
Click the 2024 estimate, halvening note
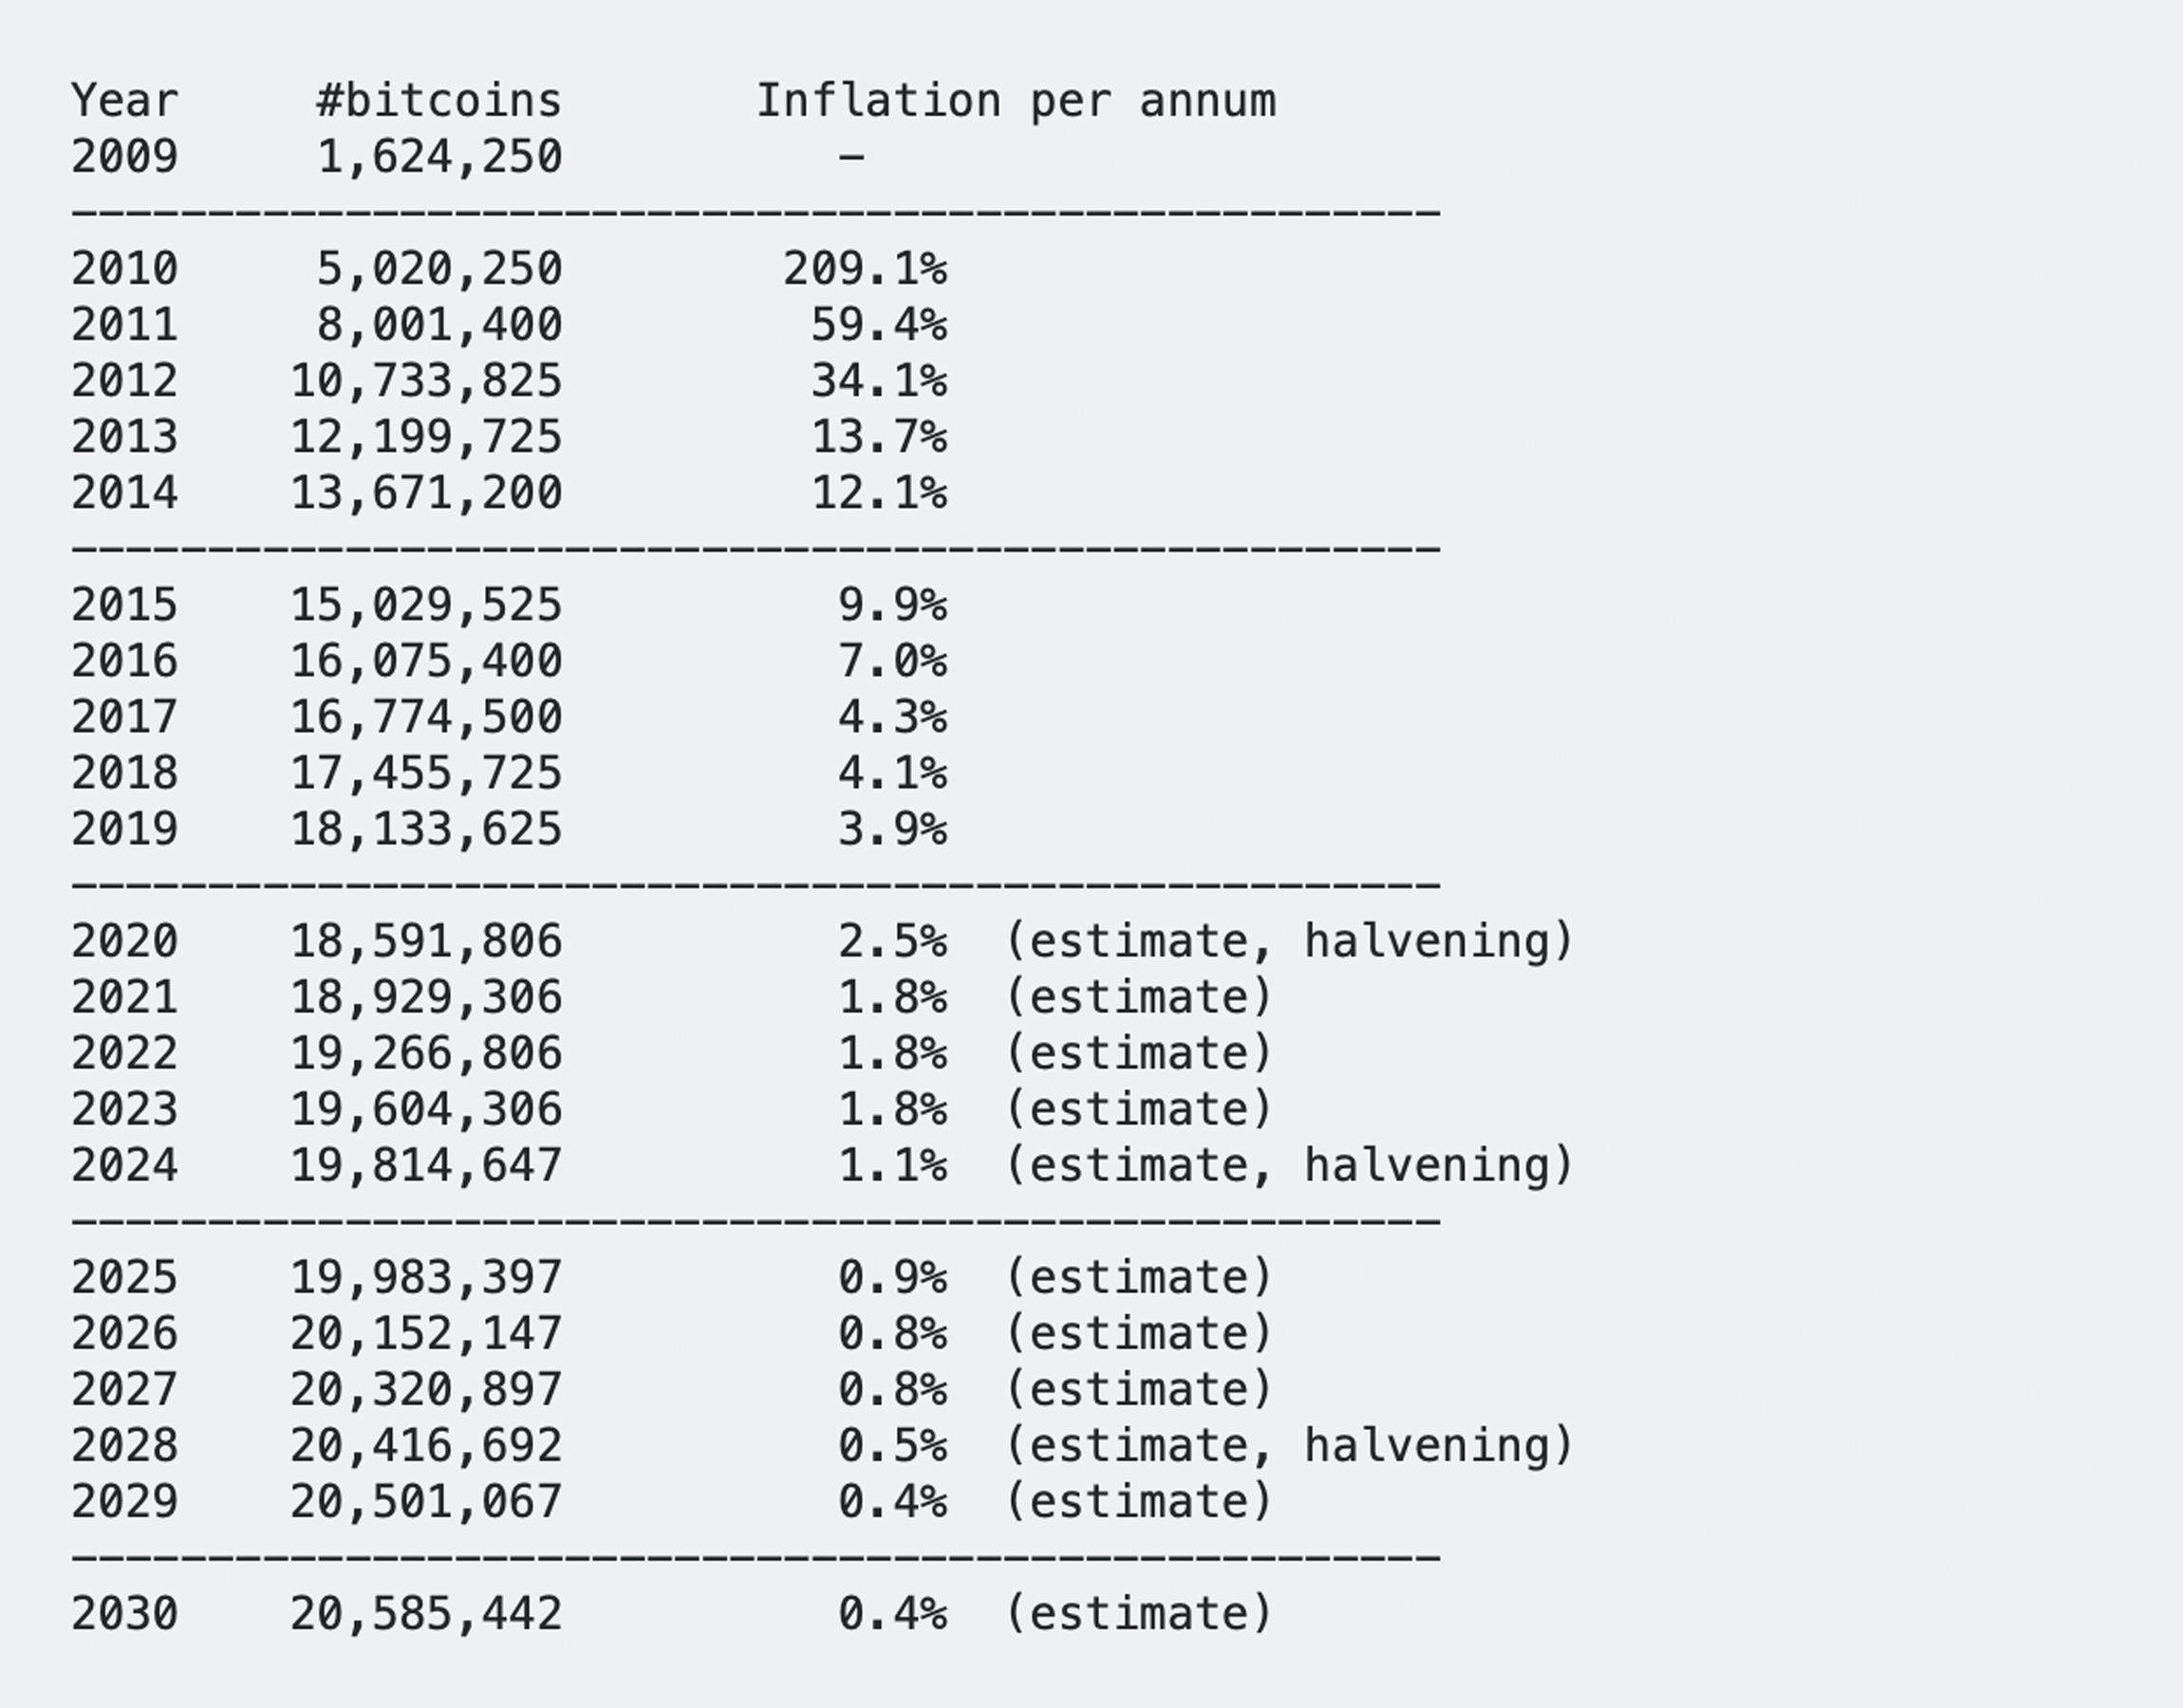click(1289, 1165)
